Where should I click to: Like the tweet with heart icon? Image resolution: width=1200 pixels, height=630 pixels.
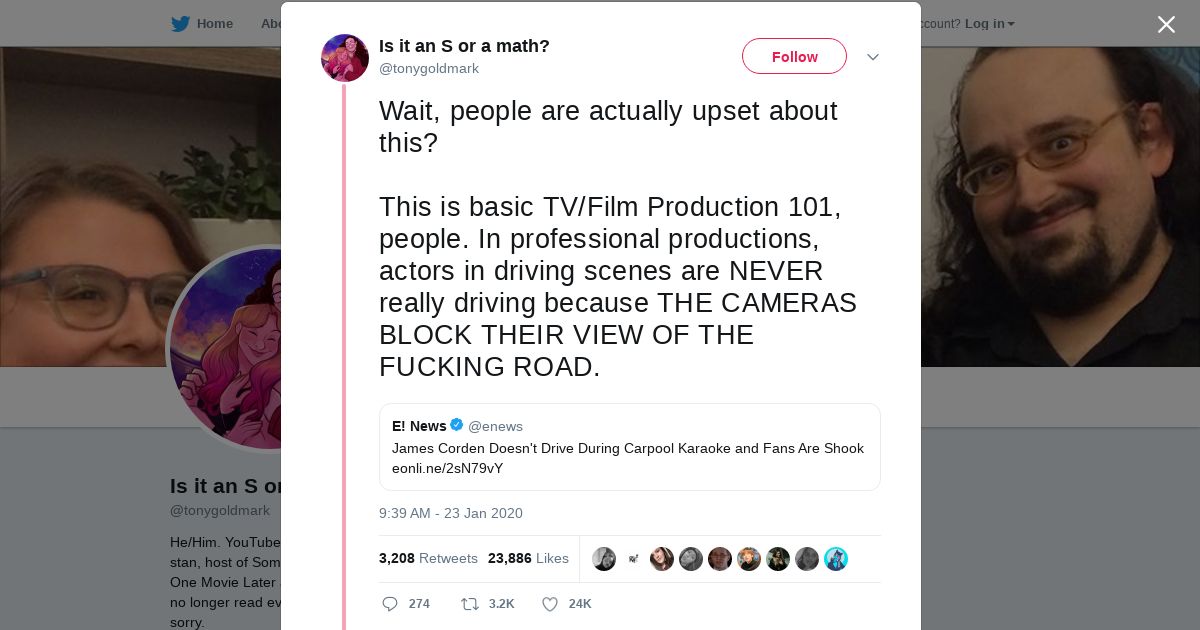click(x=549, y=604)
